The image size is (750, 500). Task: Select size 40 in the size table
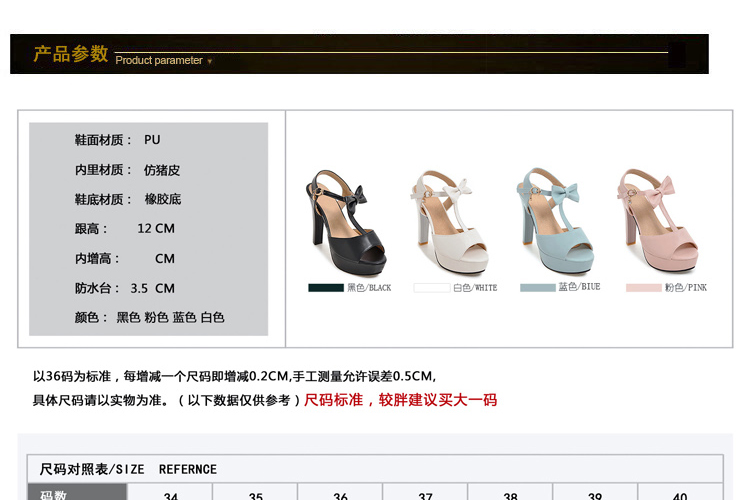(x=680, y=495)
